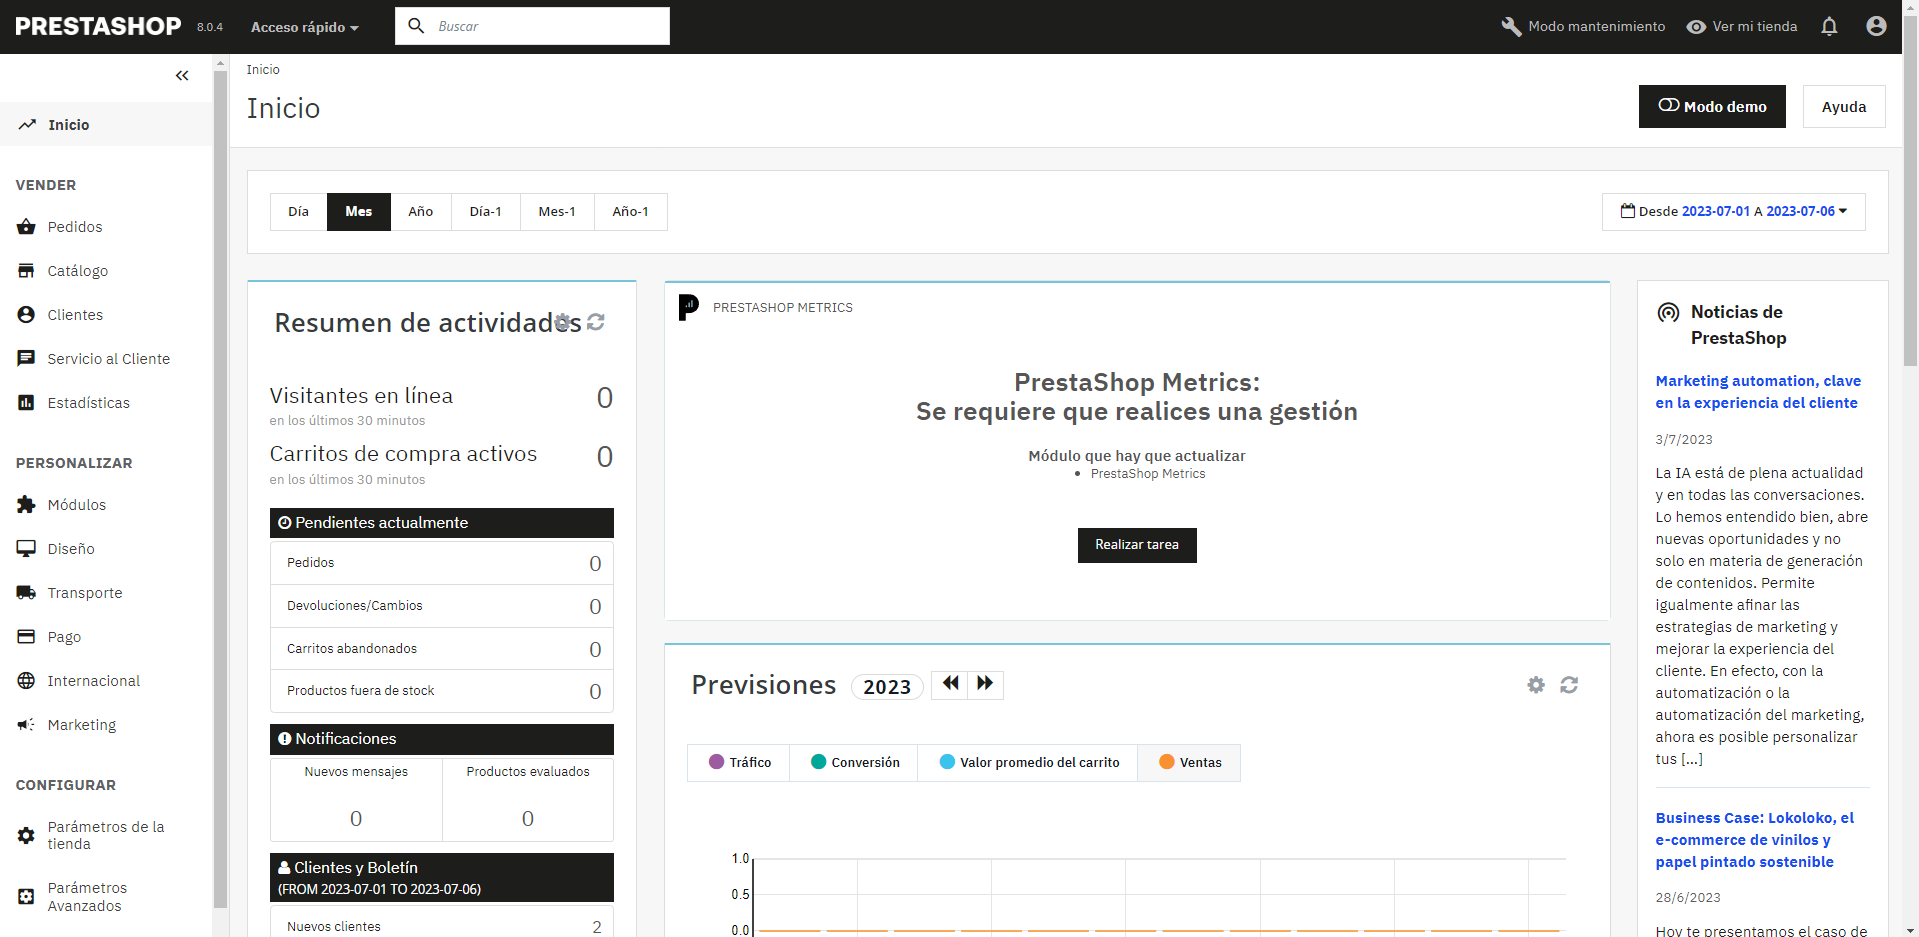This screenshot has width=1919, height=937.
Task: Expand Parámetros de la tienda menu
Action: tap(106, 835)
